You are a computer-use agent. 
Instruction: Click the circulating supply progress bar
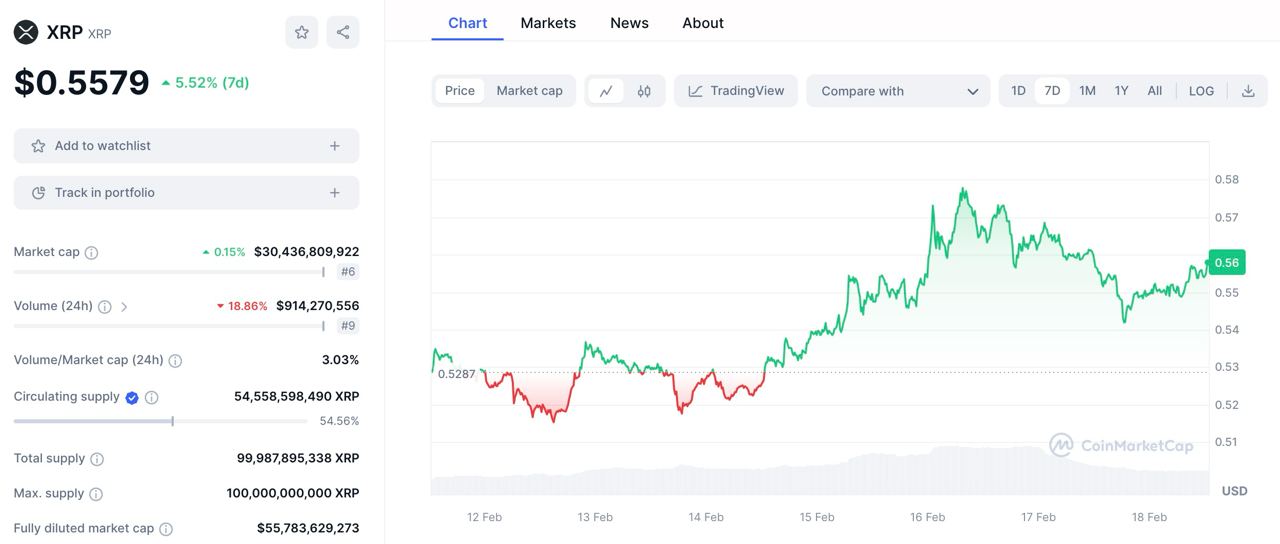[x=160, y=421]
